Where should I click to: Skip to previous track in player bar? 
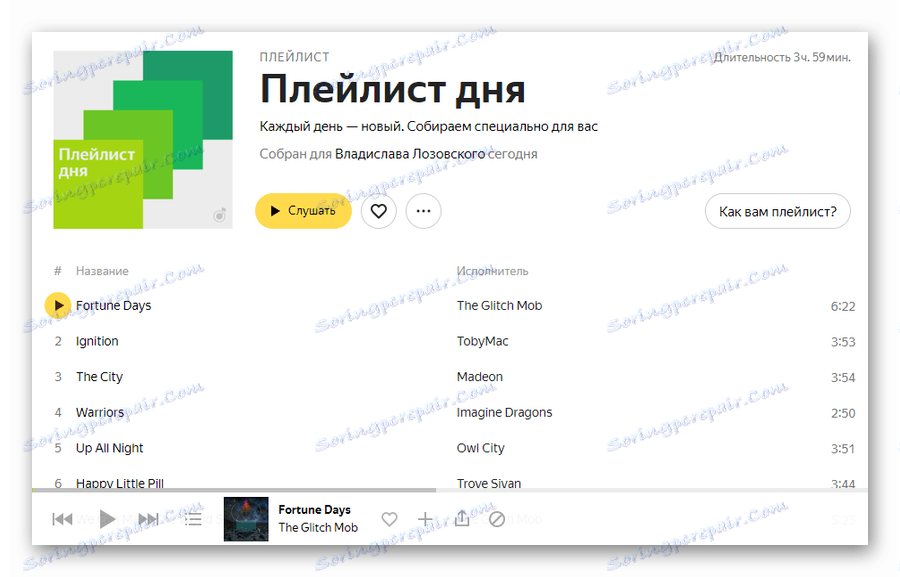[62, 519]
